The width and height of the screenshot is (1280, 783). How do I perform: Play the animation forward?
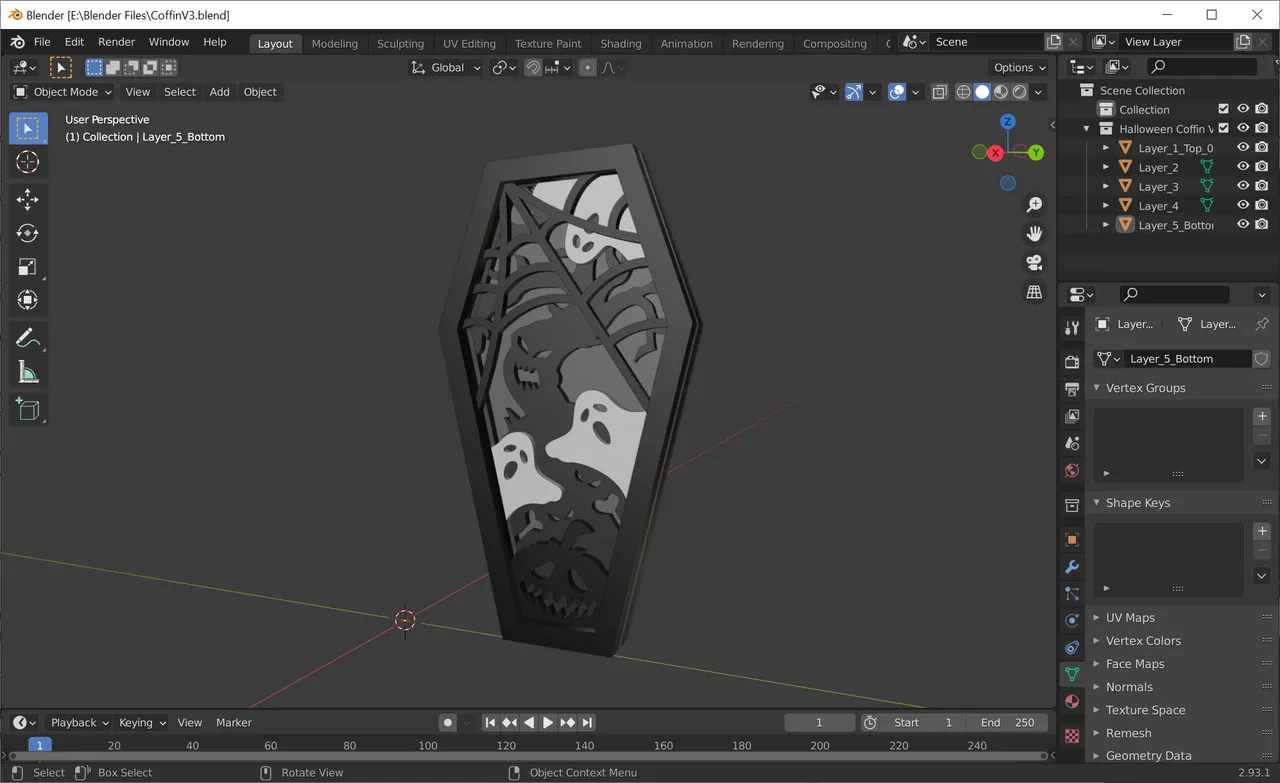pyautogui.click(x=548, y=722)
